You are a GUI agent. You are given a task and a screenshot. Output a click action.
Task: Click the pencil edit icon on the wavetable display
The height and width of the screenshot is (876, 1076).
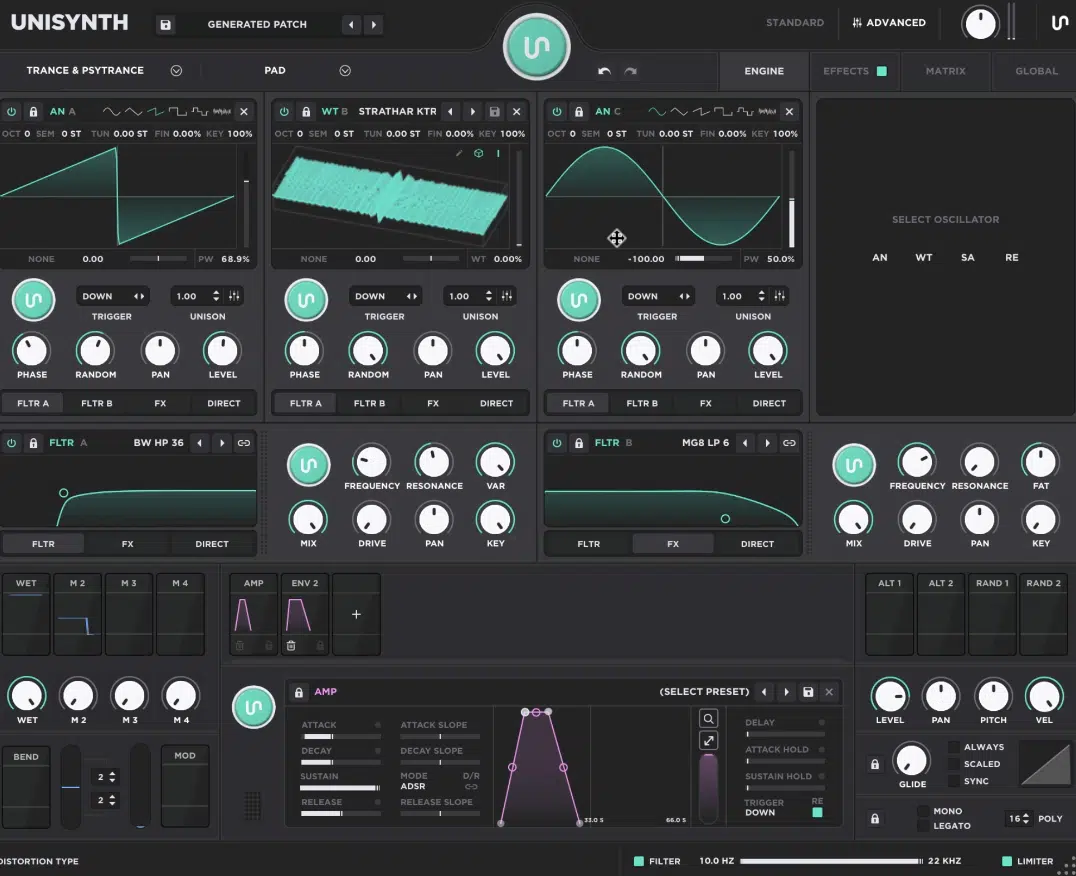click(457, 153)
